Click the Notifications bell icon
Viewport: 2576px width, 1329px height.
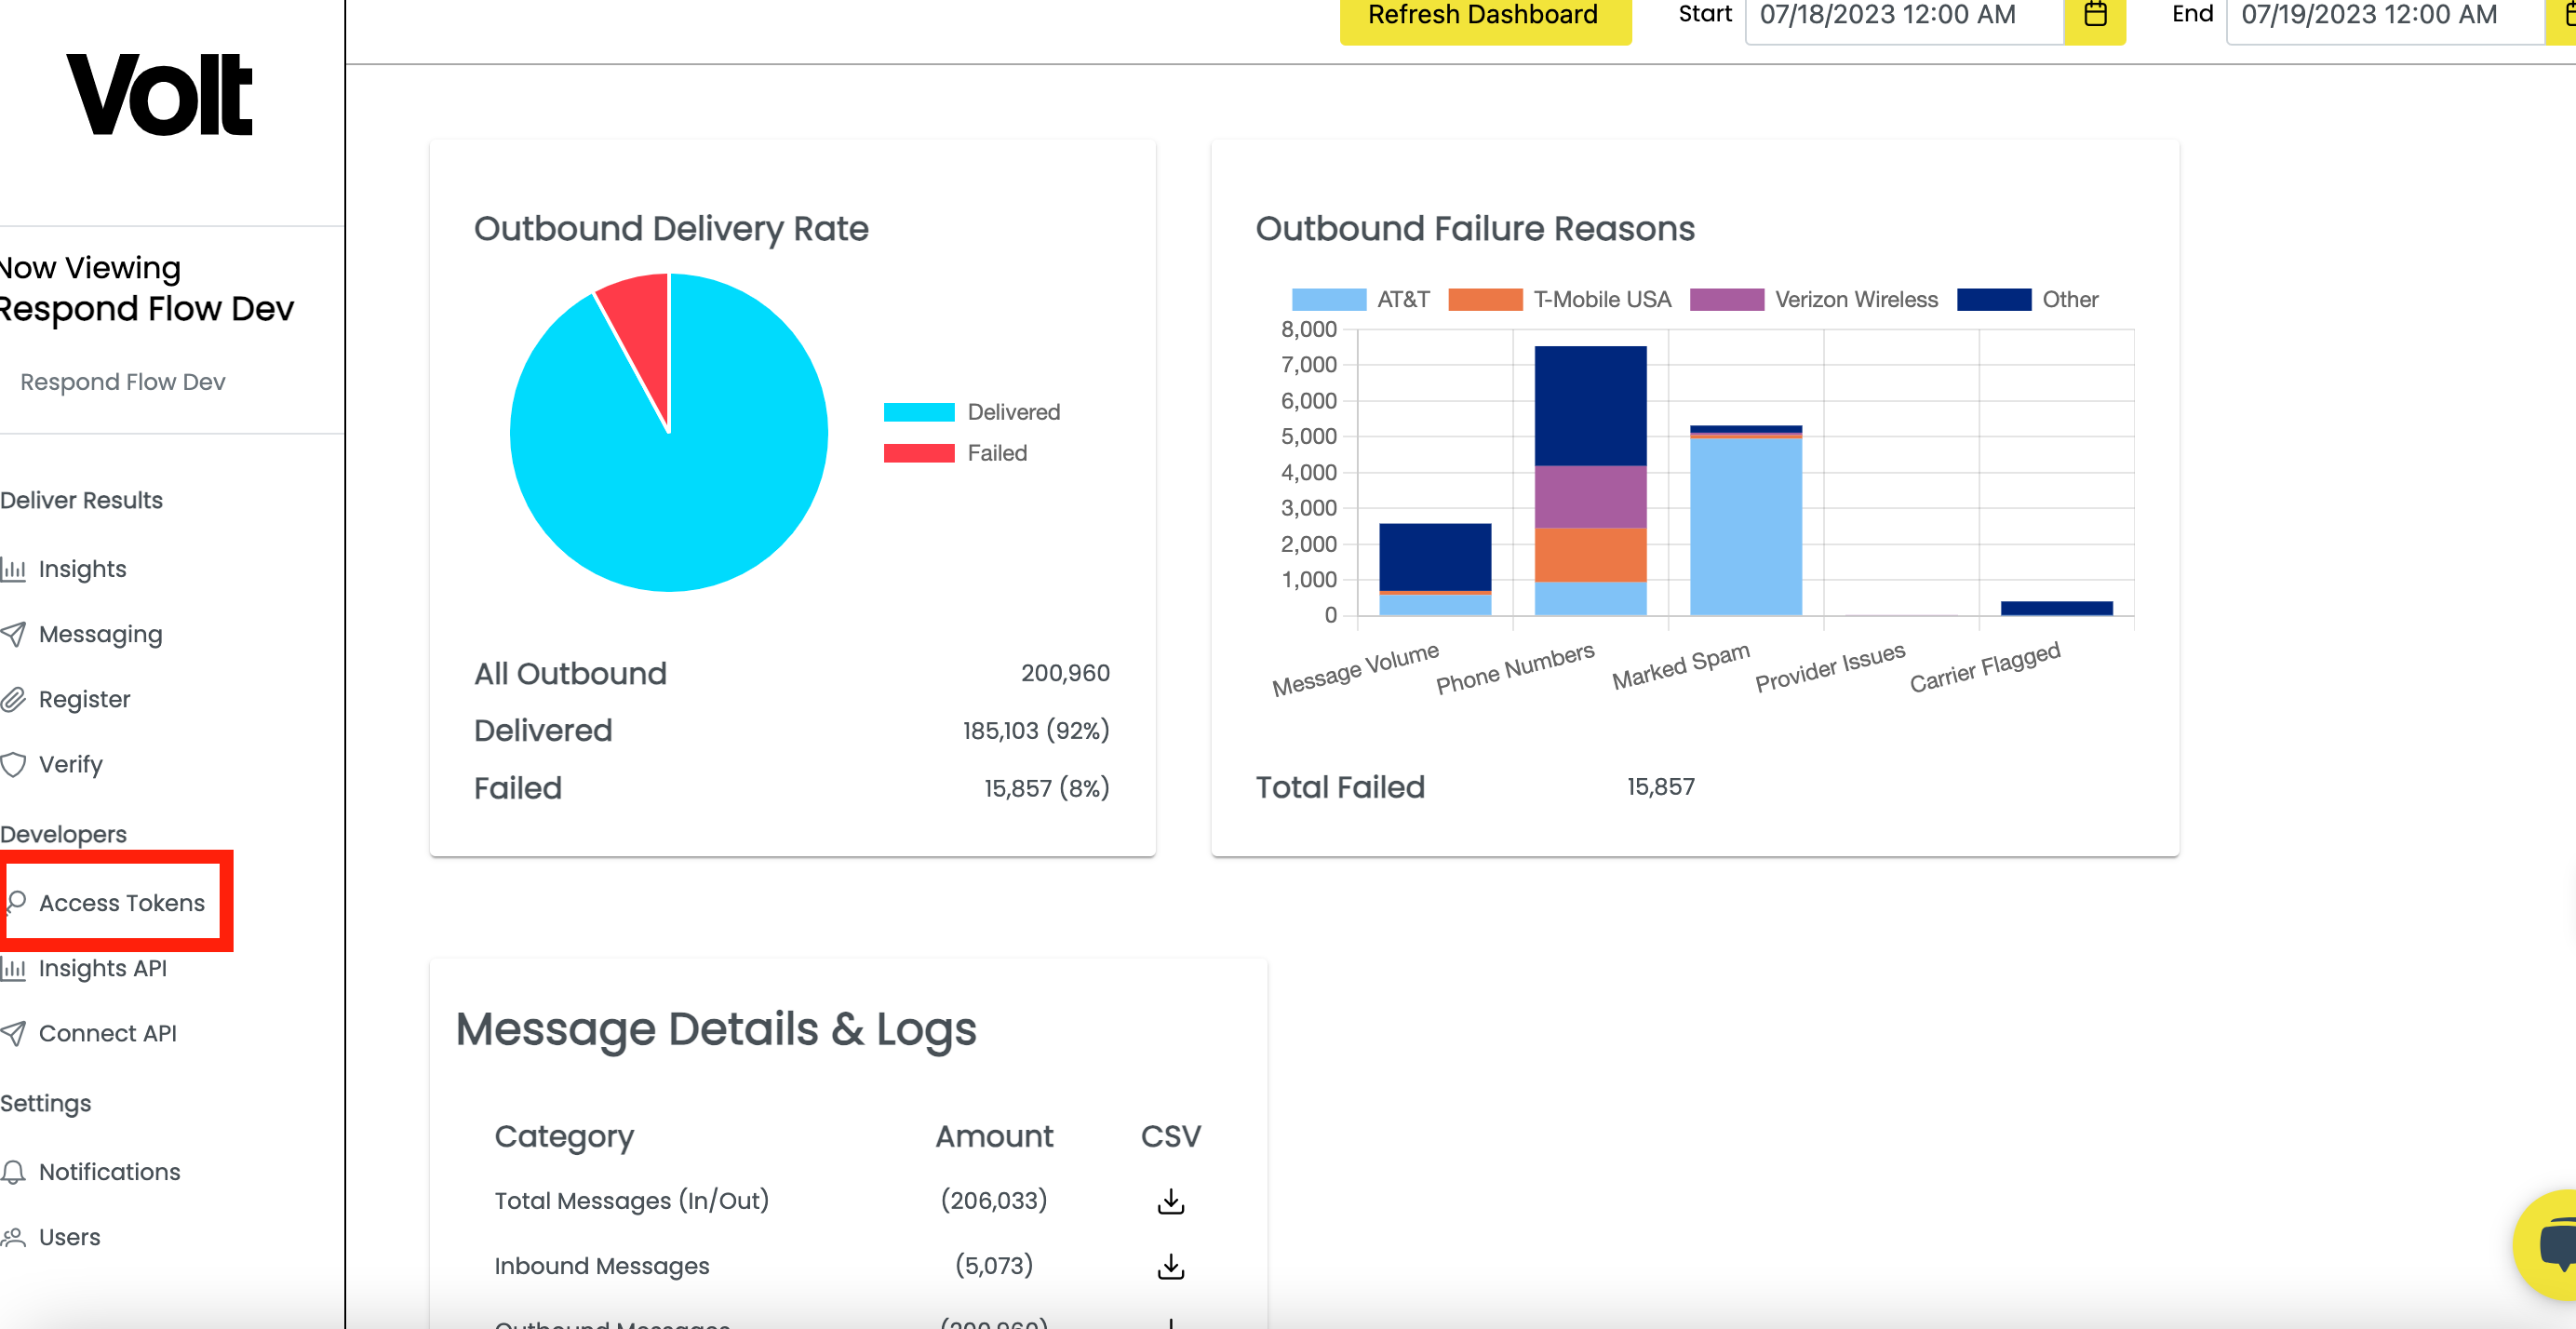click(14, 1172)
